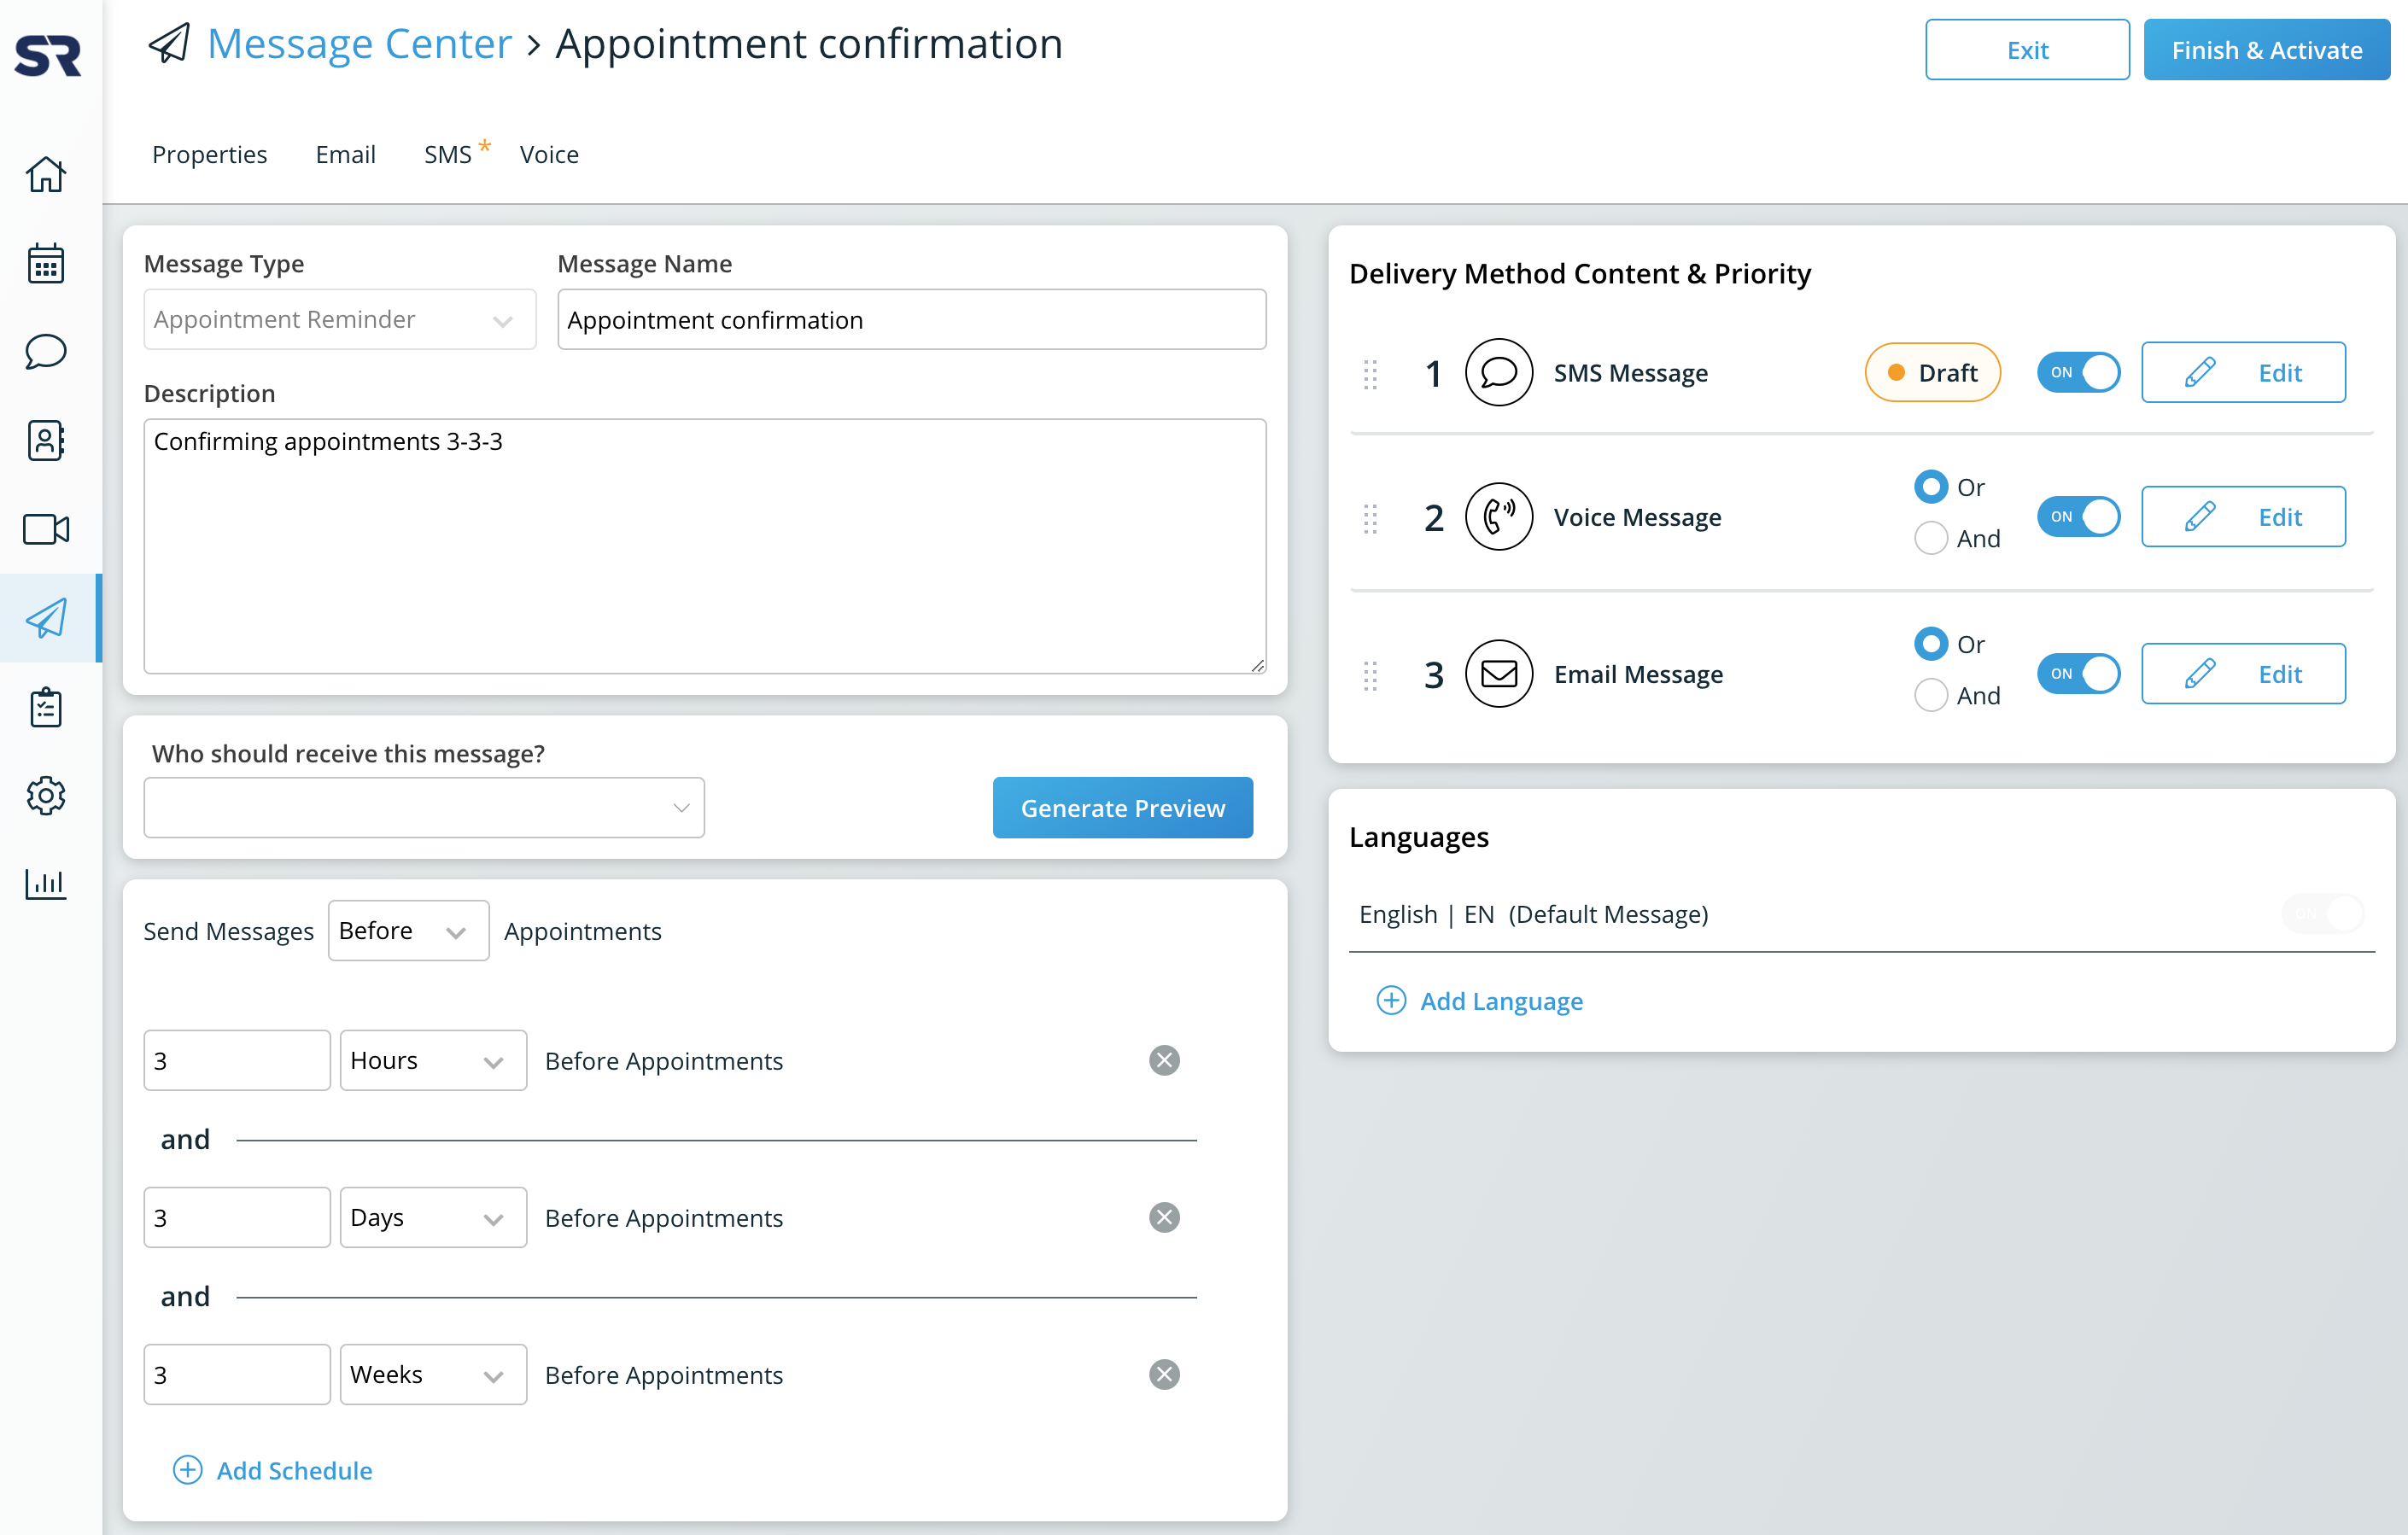Select the Message Center paper-plane sidebar icon
Viewport: 2408px width, 1535px height.
pyautogui.click(x=46, y=618)
